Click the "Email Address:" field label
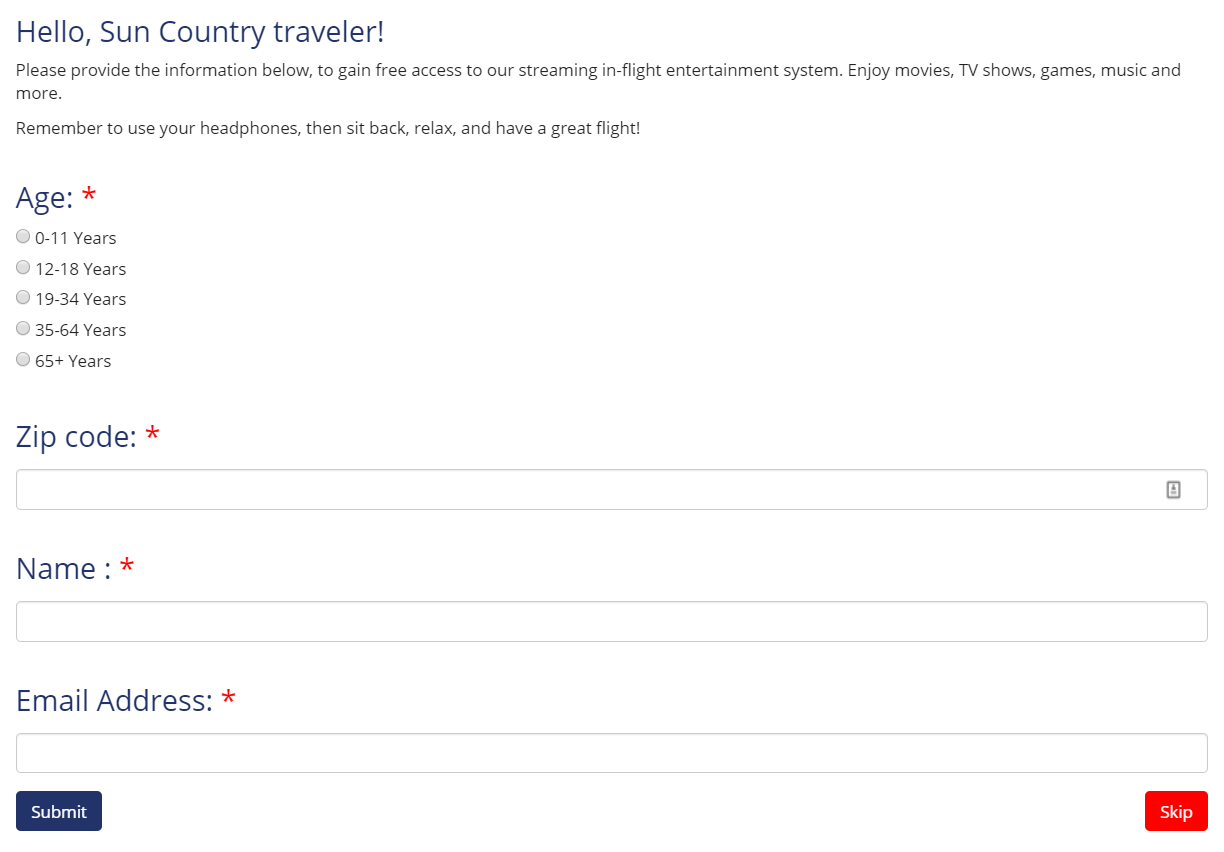 [x=114, y=701]
